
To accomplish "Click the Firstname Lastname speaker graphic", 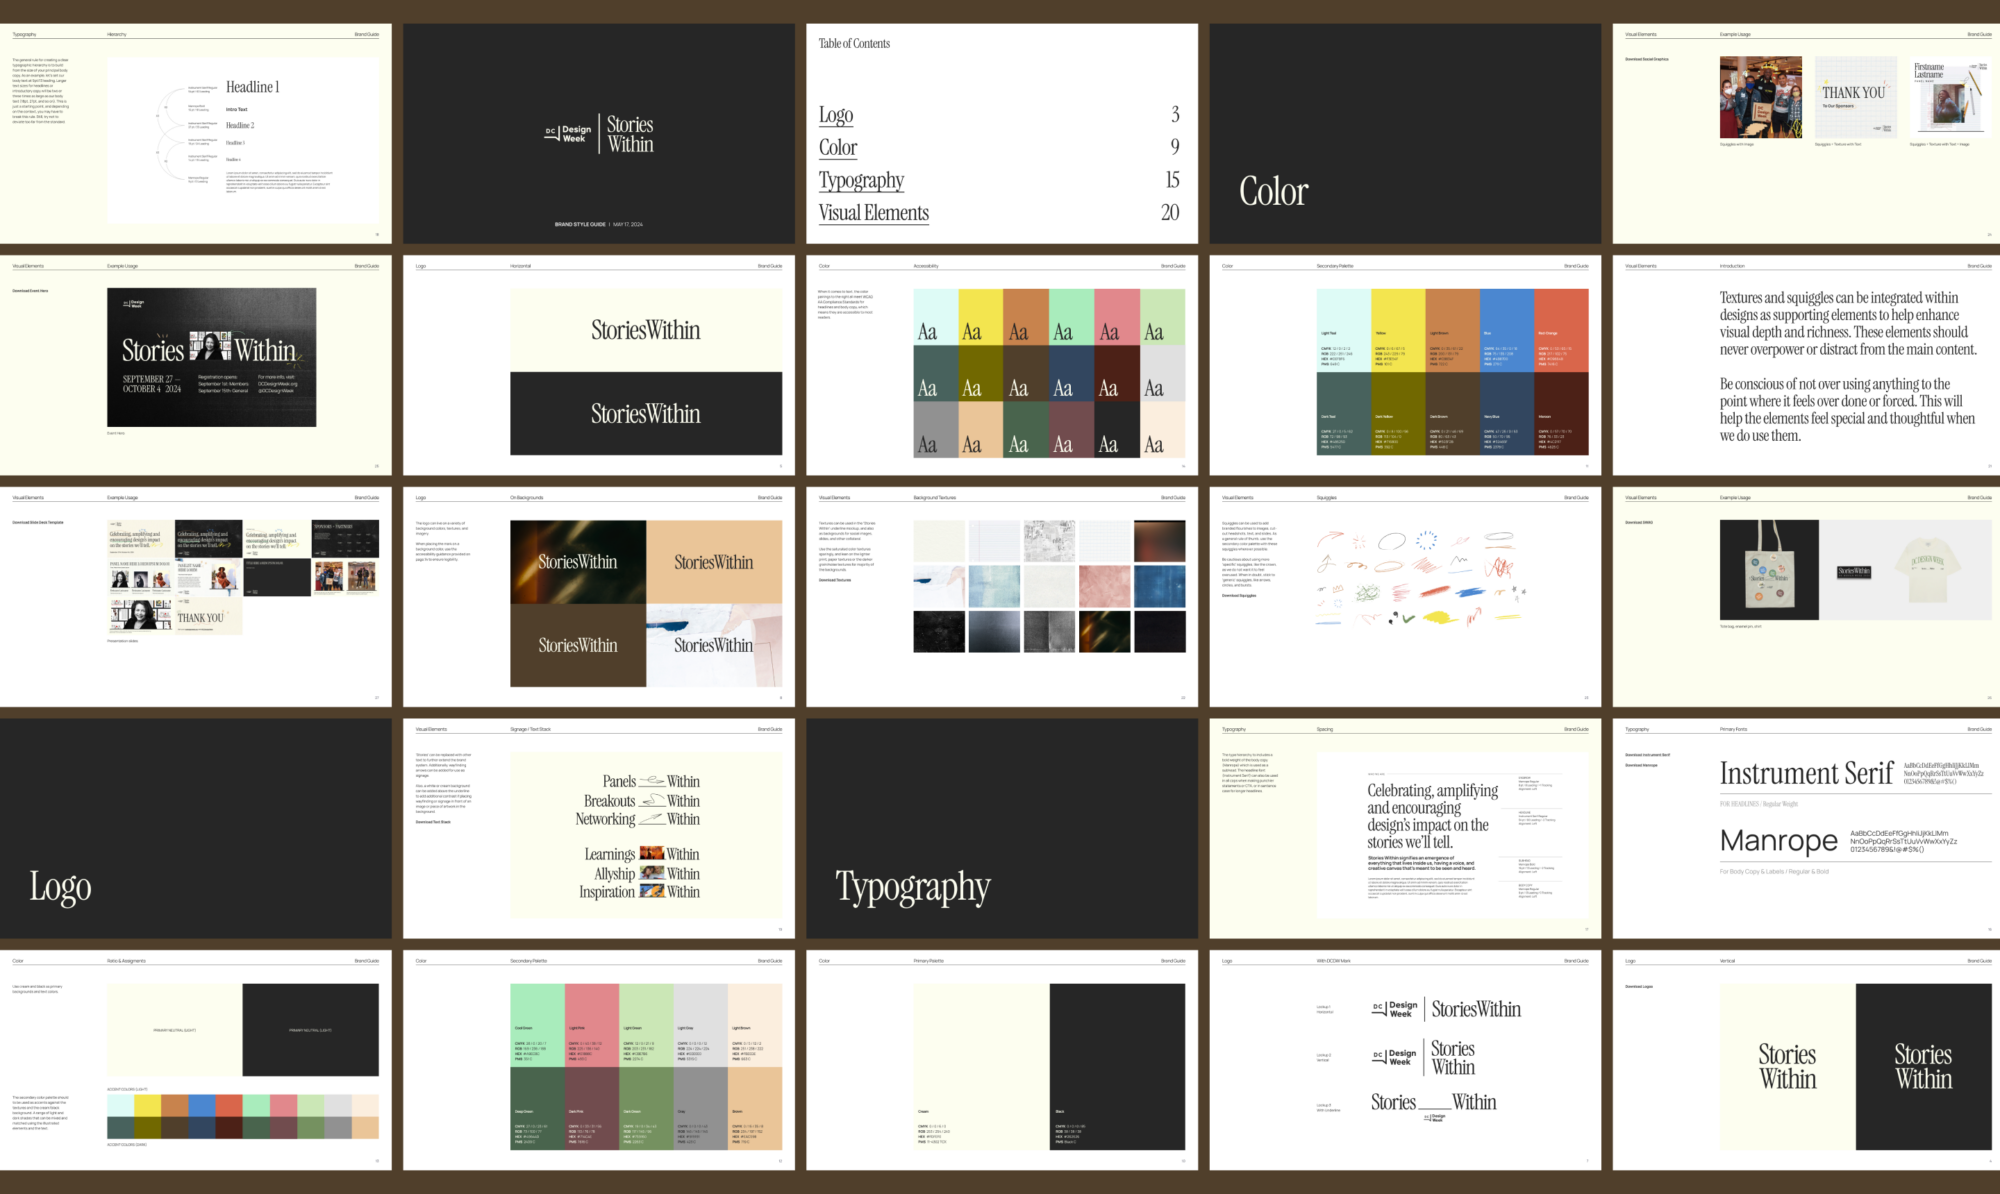I will point(1950,97).
